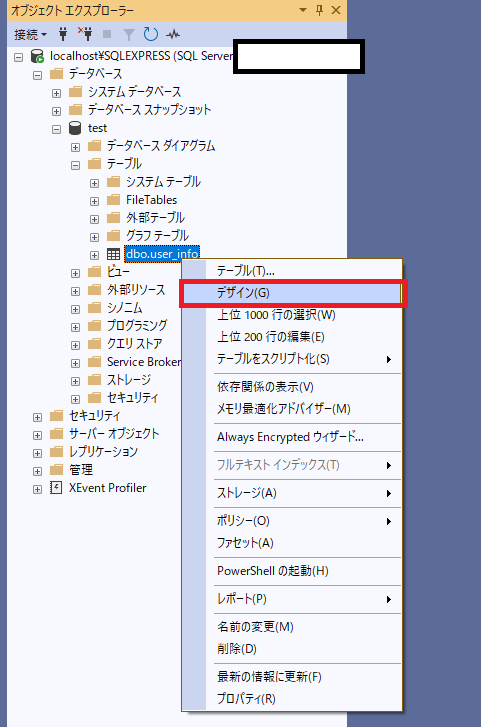Click the 管理 folder icon
Screen dimensions: 481x727
coord(57,470)
